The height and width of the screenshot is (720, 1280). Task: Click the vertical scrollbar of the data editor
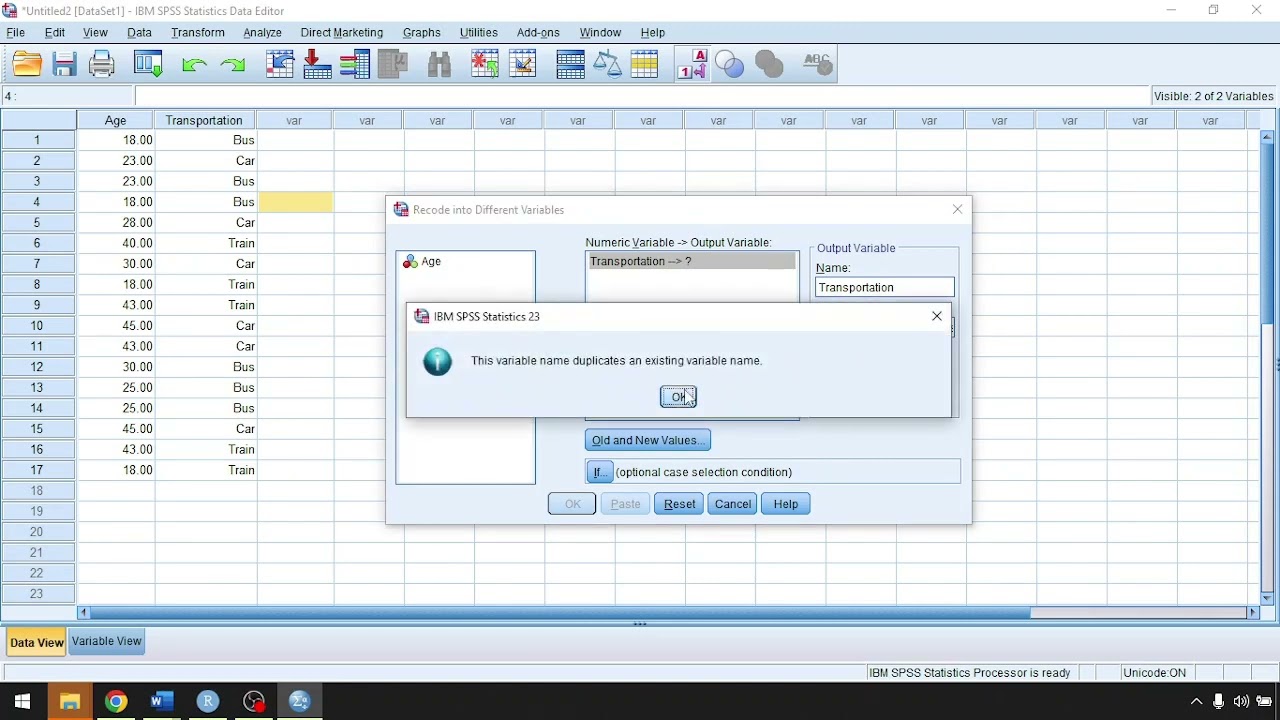tap(1267, 233)
